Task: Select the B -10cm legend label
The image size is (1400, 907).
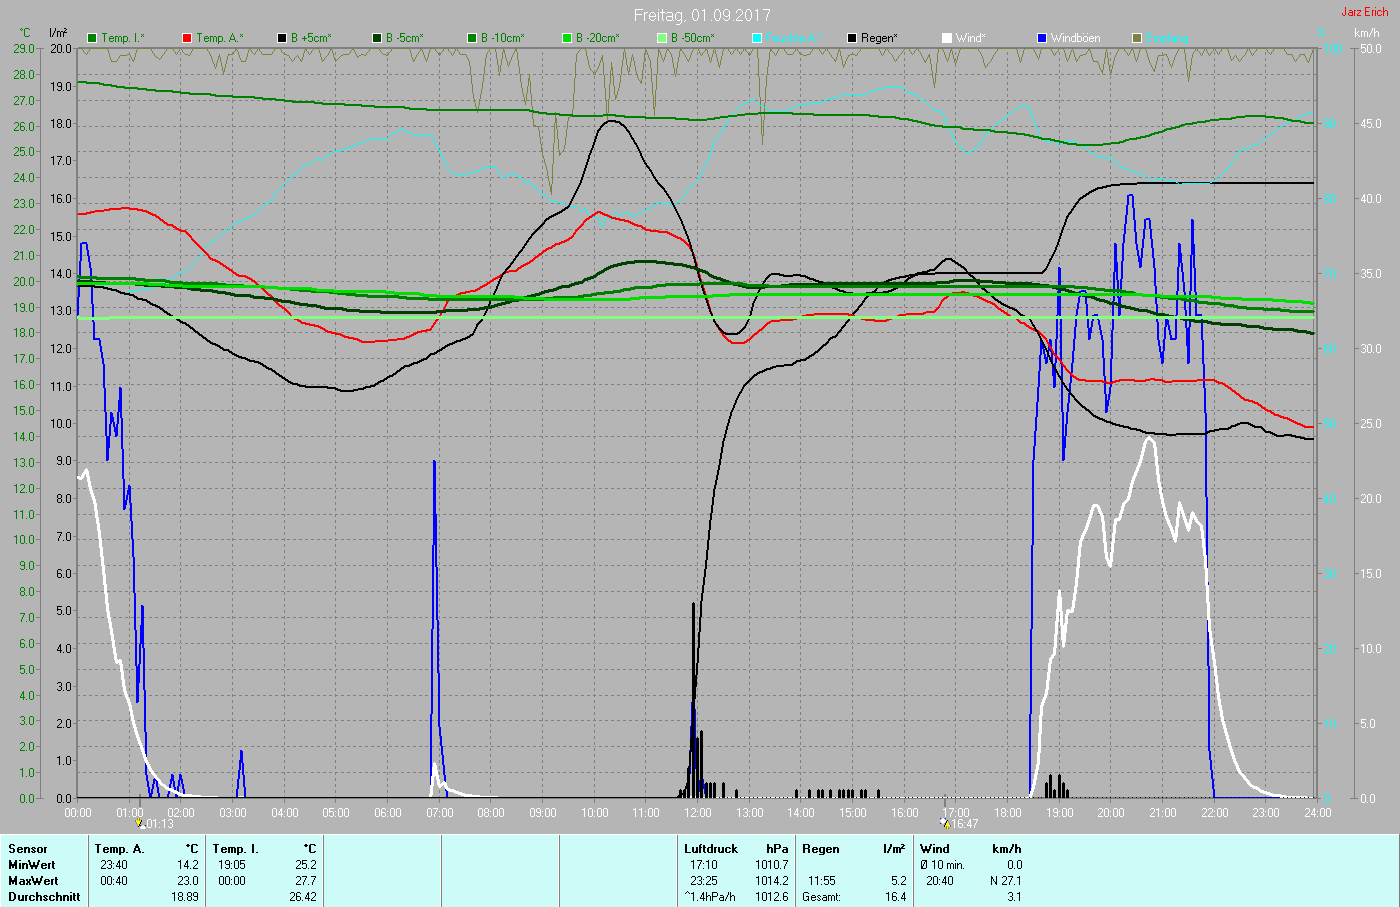Action: 502,38
